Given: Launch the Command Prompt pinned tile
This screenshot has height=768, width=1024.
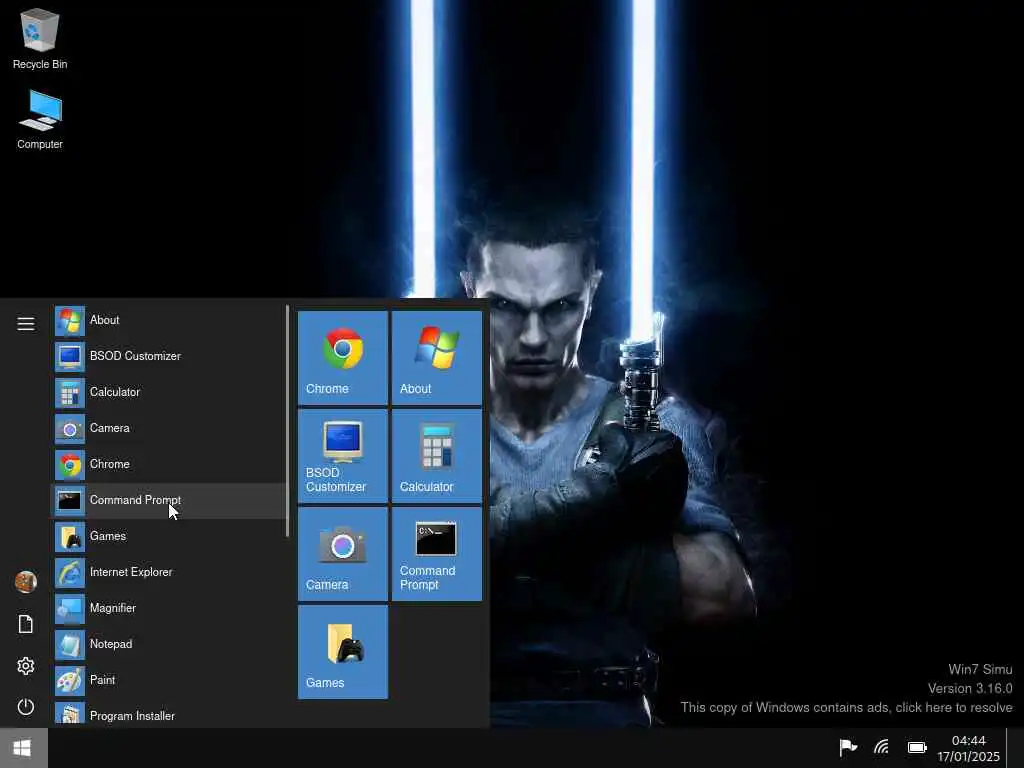Looking at the screenshot, I should pos(437,554).
